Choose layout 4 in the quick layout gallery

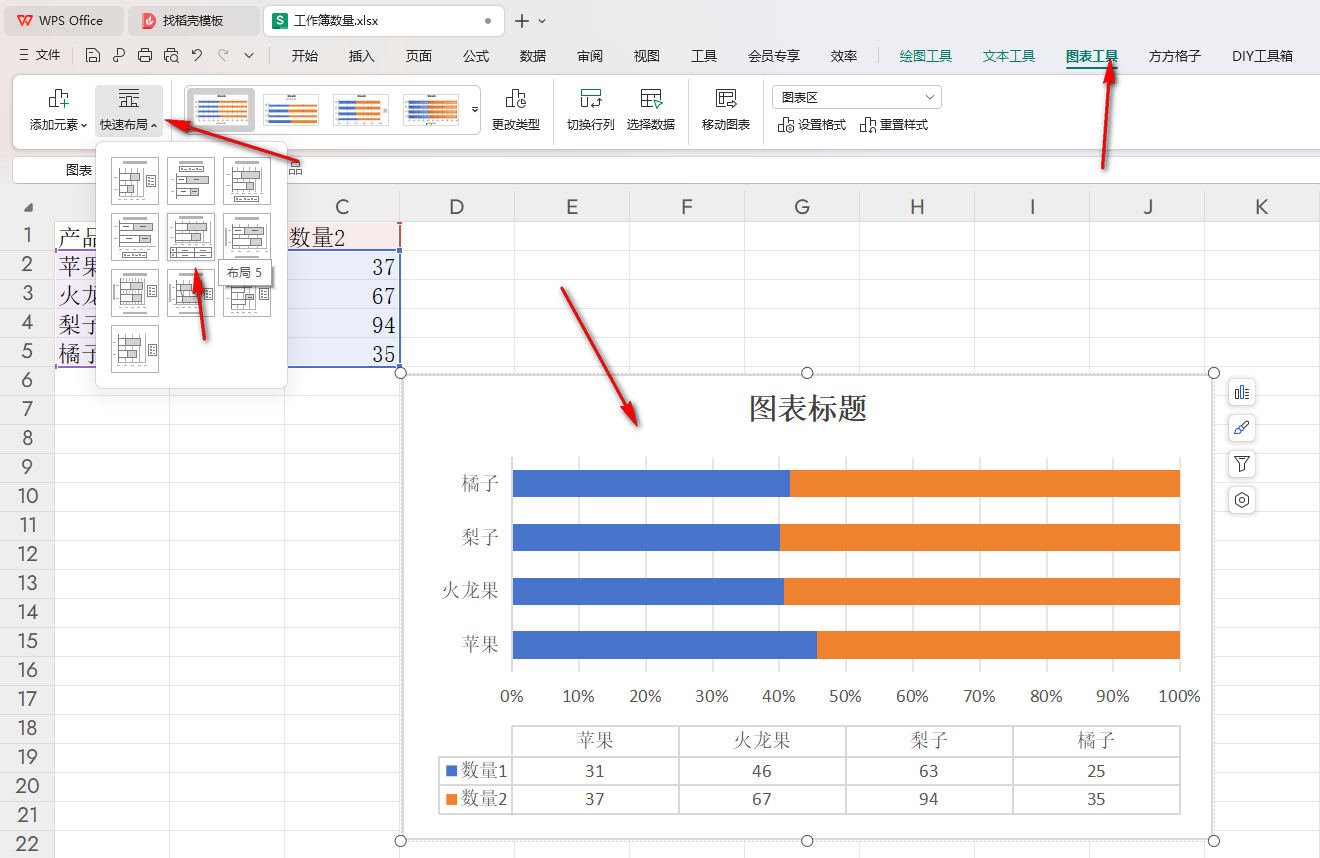(135, 237)
